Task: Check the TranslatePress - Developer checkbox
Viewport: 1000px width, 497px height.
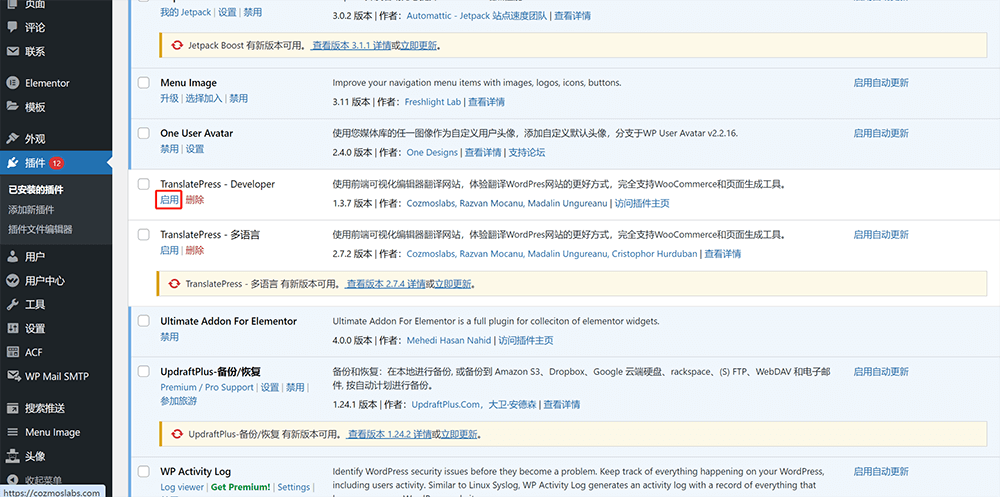Action: coord(144,184)
